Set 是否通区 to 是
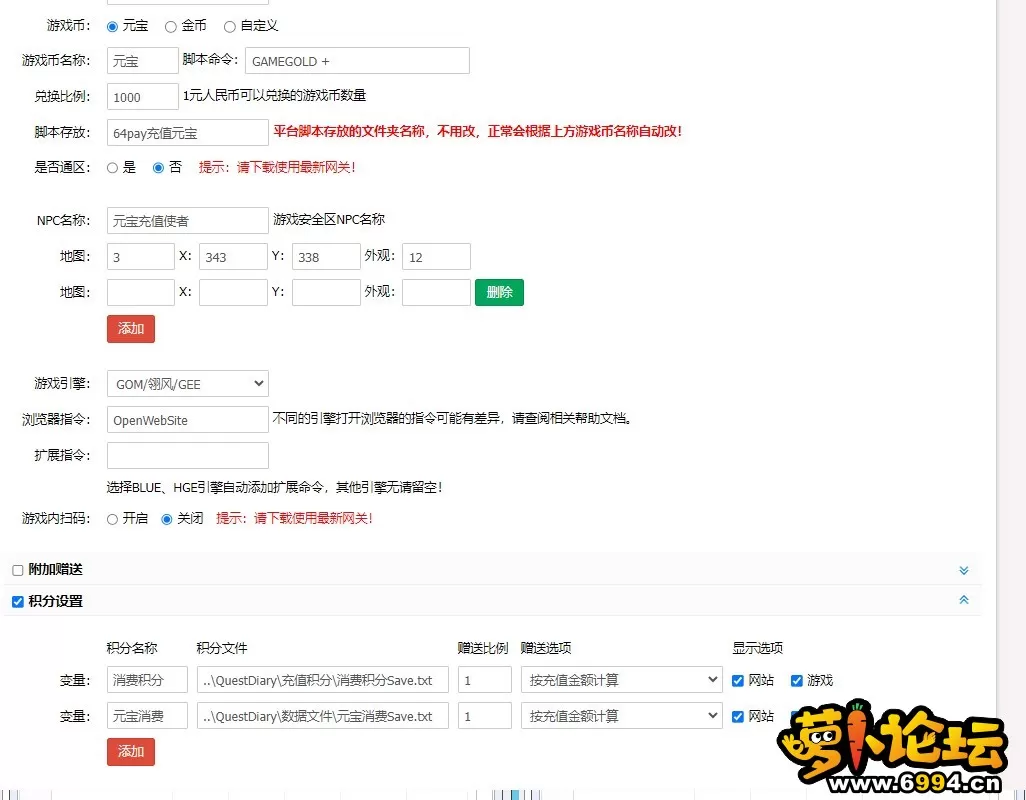The width and height of the screenshot is (1026, 800). point(113,168)
